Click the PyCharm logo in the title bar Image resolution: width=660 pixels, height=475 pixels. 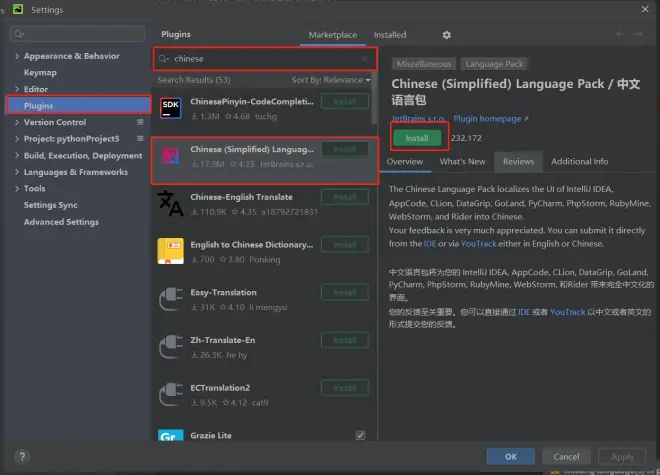coord(18,9)
